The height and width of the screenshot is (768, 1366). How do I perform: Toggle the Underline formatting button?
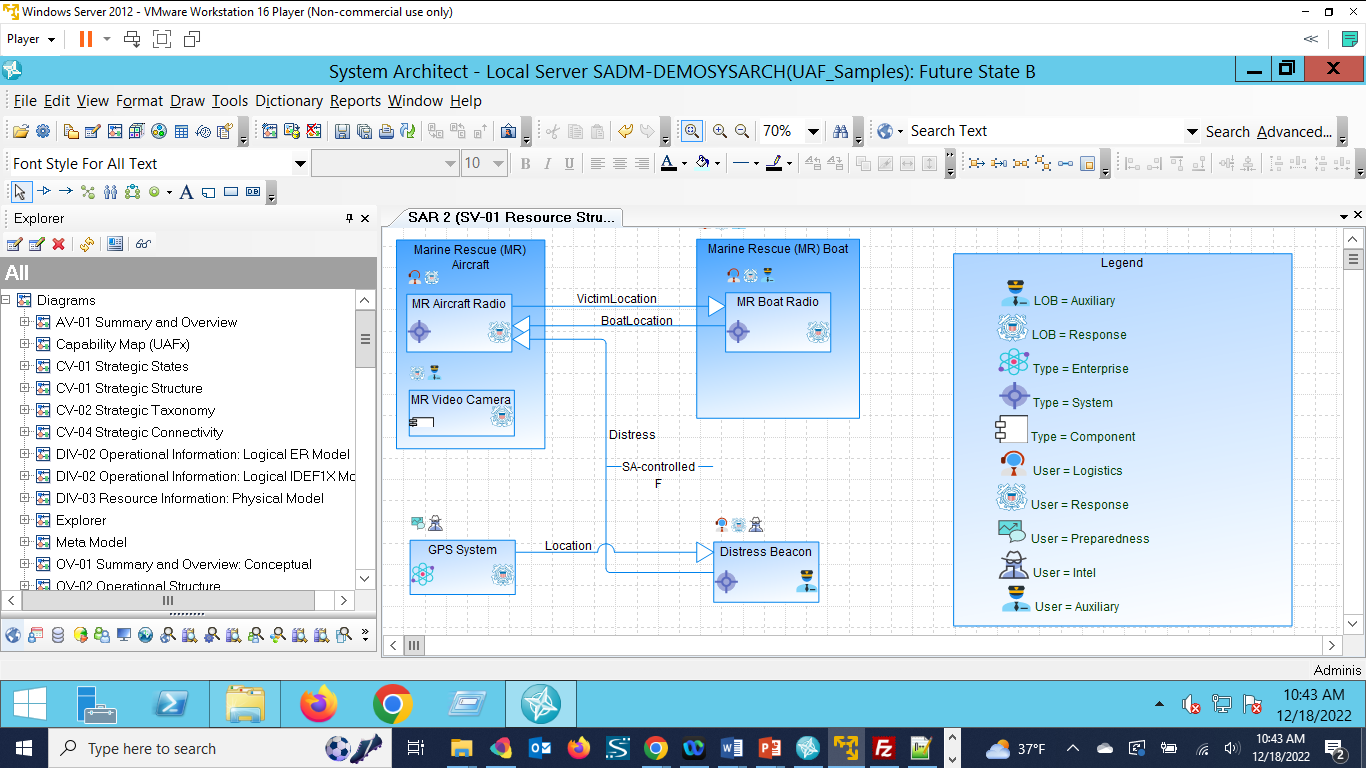point(570,163)
